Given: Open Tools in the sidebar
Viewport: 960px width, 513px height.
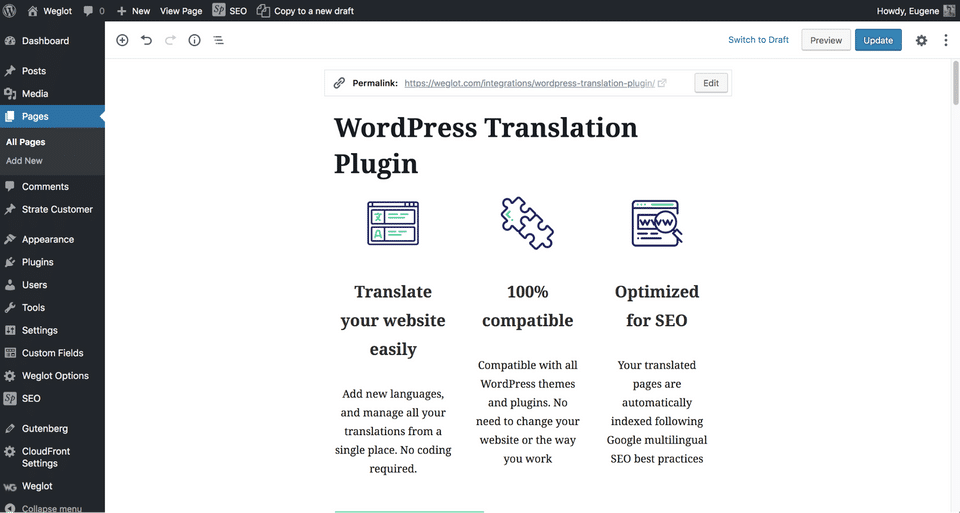Looking at the screenshot, I should tap(52, 307).
